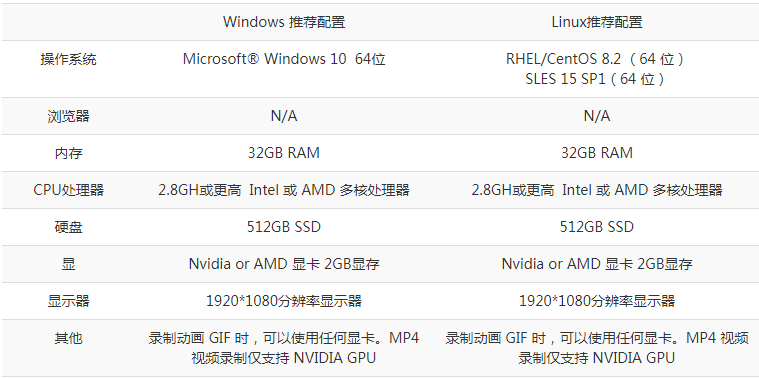Select the 硬盘 row label
The width and height of the screenshot is (759, 378).
[x=68, y=227]
